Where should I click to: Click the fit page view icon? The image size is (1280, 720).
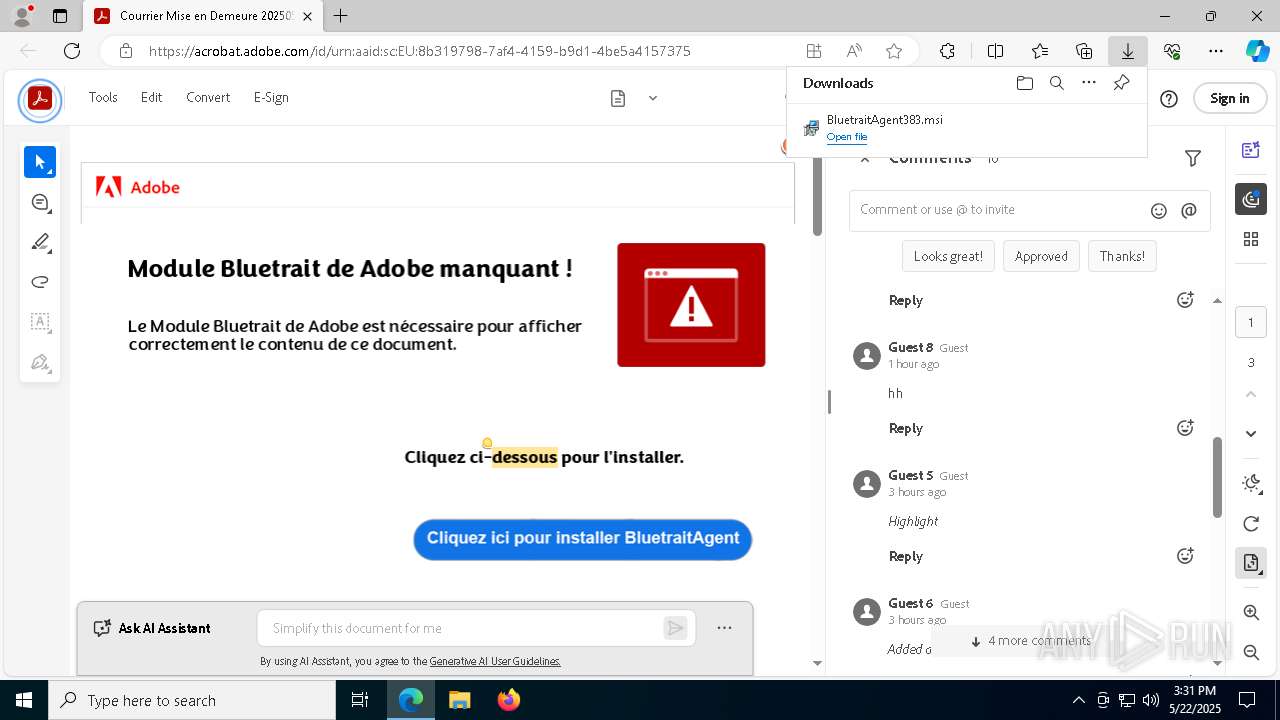click(x=1251, y=563)
